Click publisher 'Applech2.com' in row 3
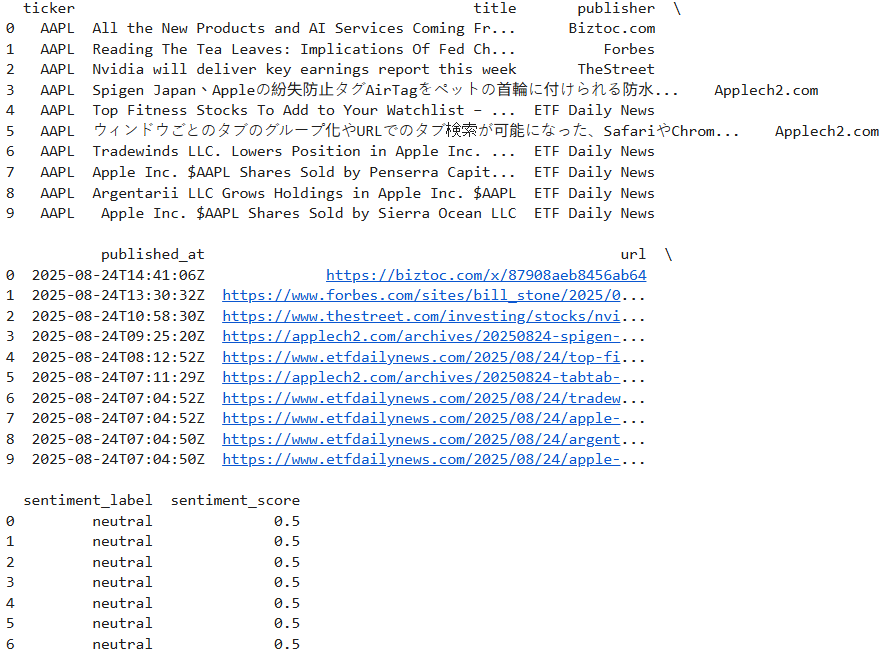The width and height of the screenshot is (891, 651). point(766,90)
